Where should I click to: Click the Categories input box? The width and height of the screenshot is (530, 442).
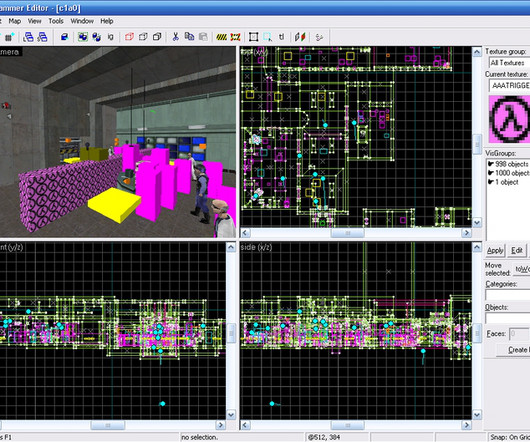(508, 295)
